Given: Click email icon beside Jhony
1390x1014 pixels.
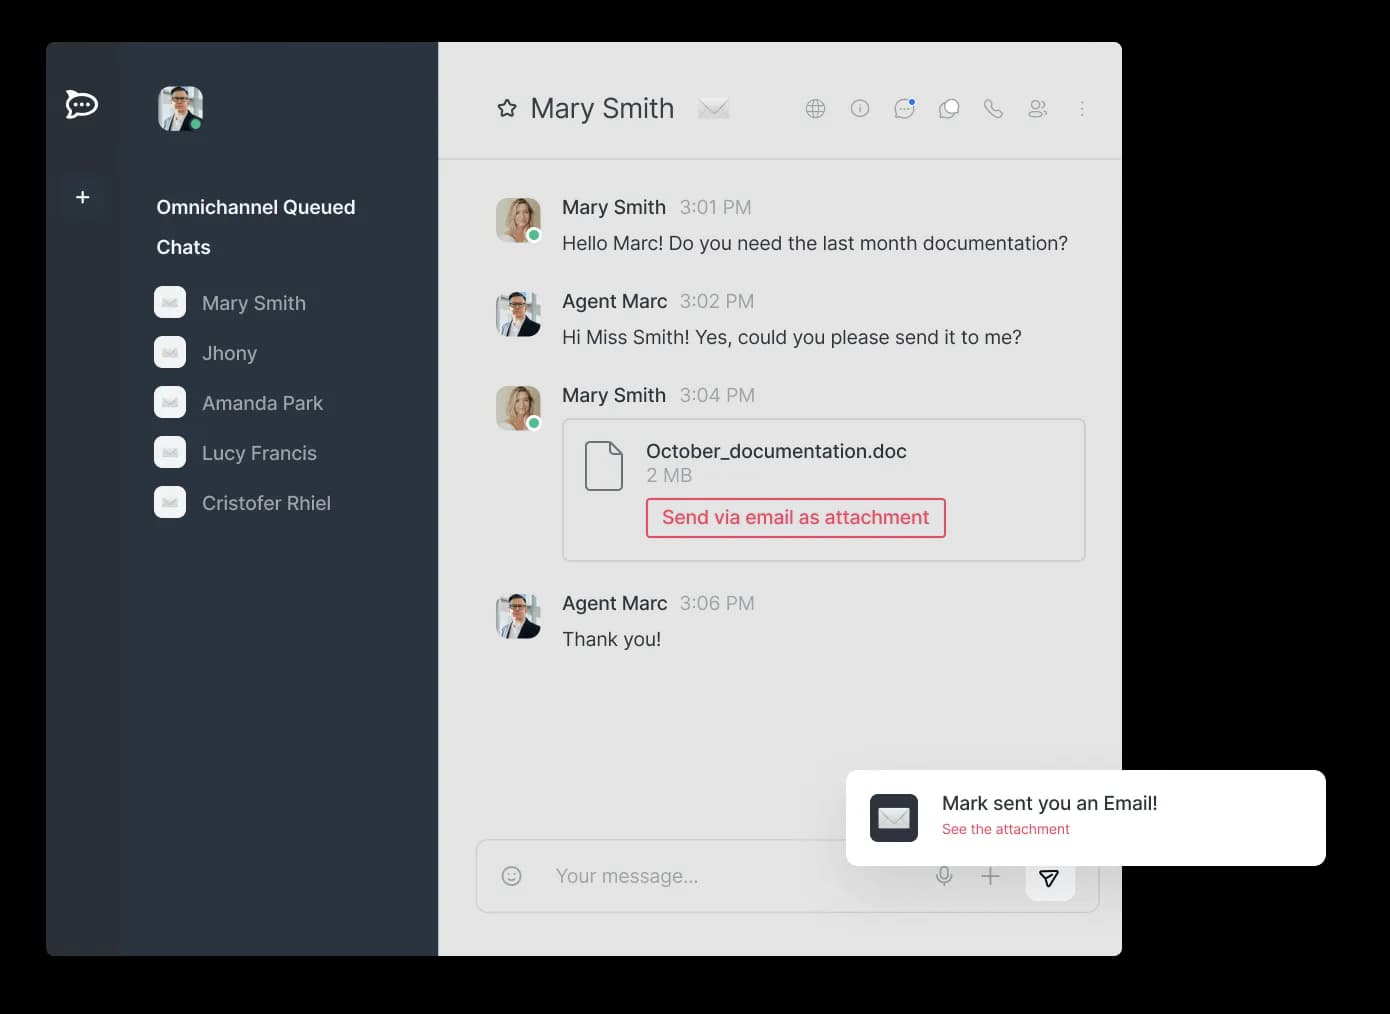Looking at the screenshot, I should pos(170,352).
